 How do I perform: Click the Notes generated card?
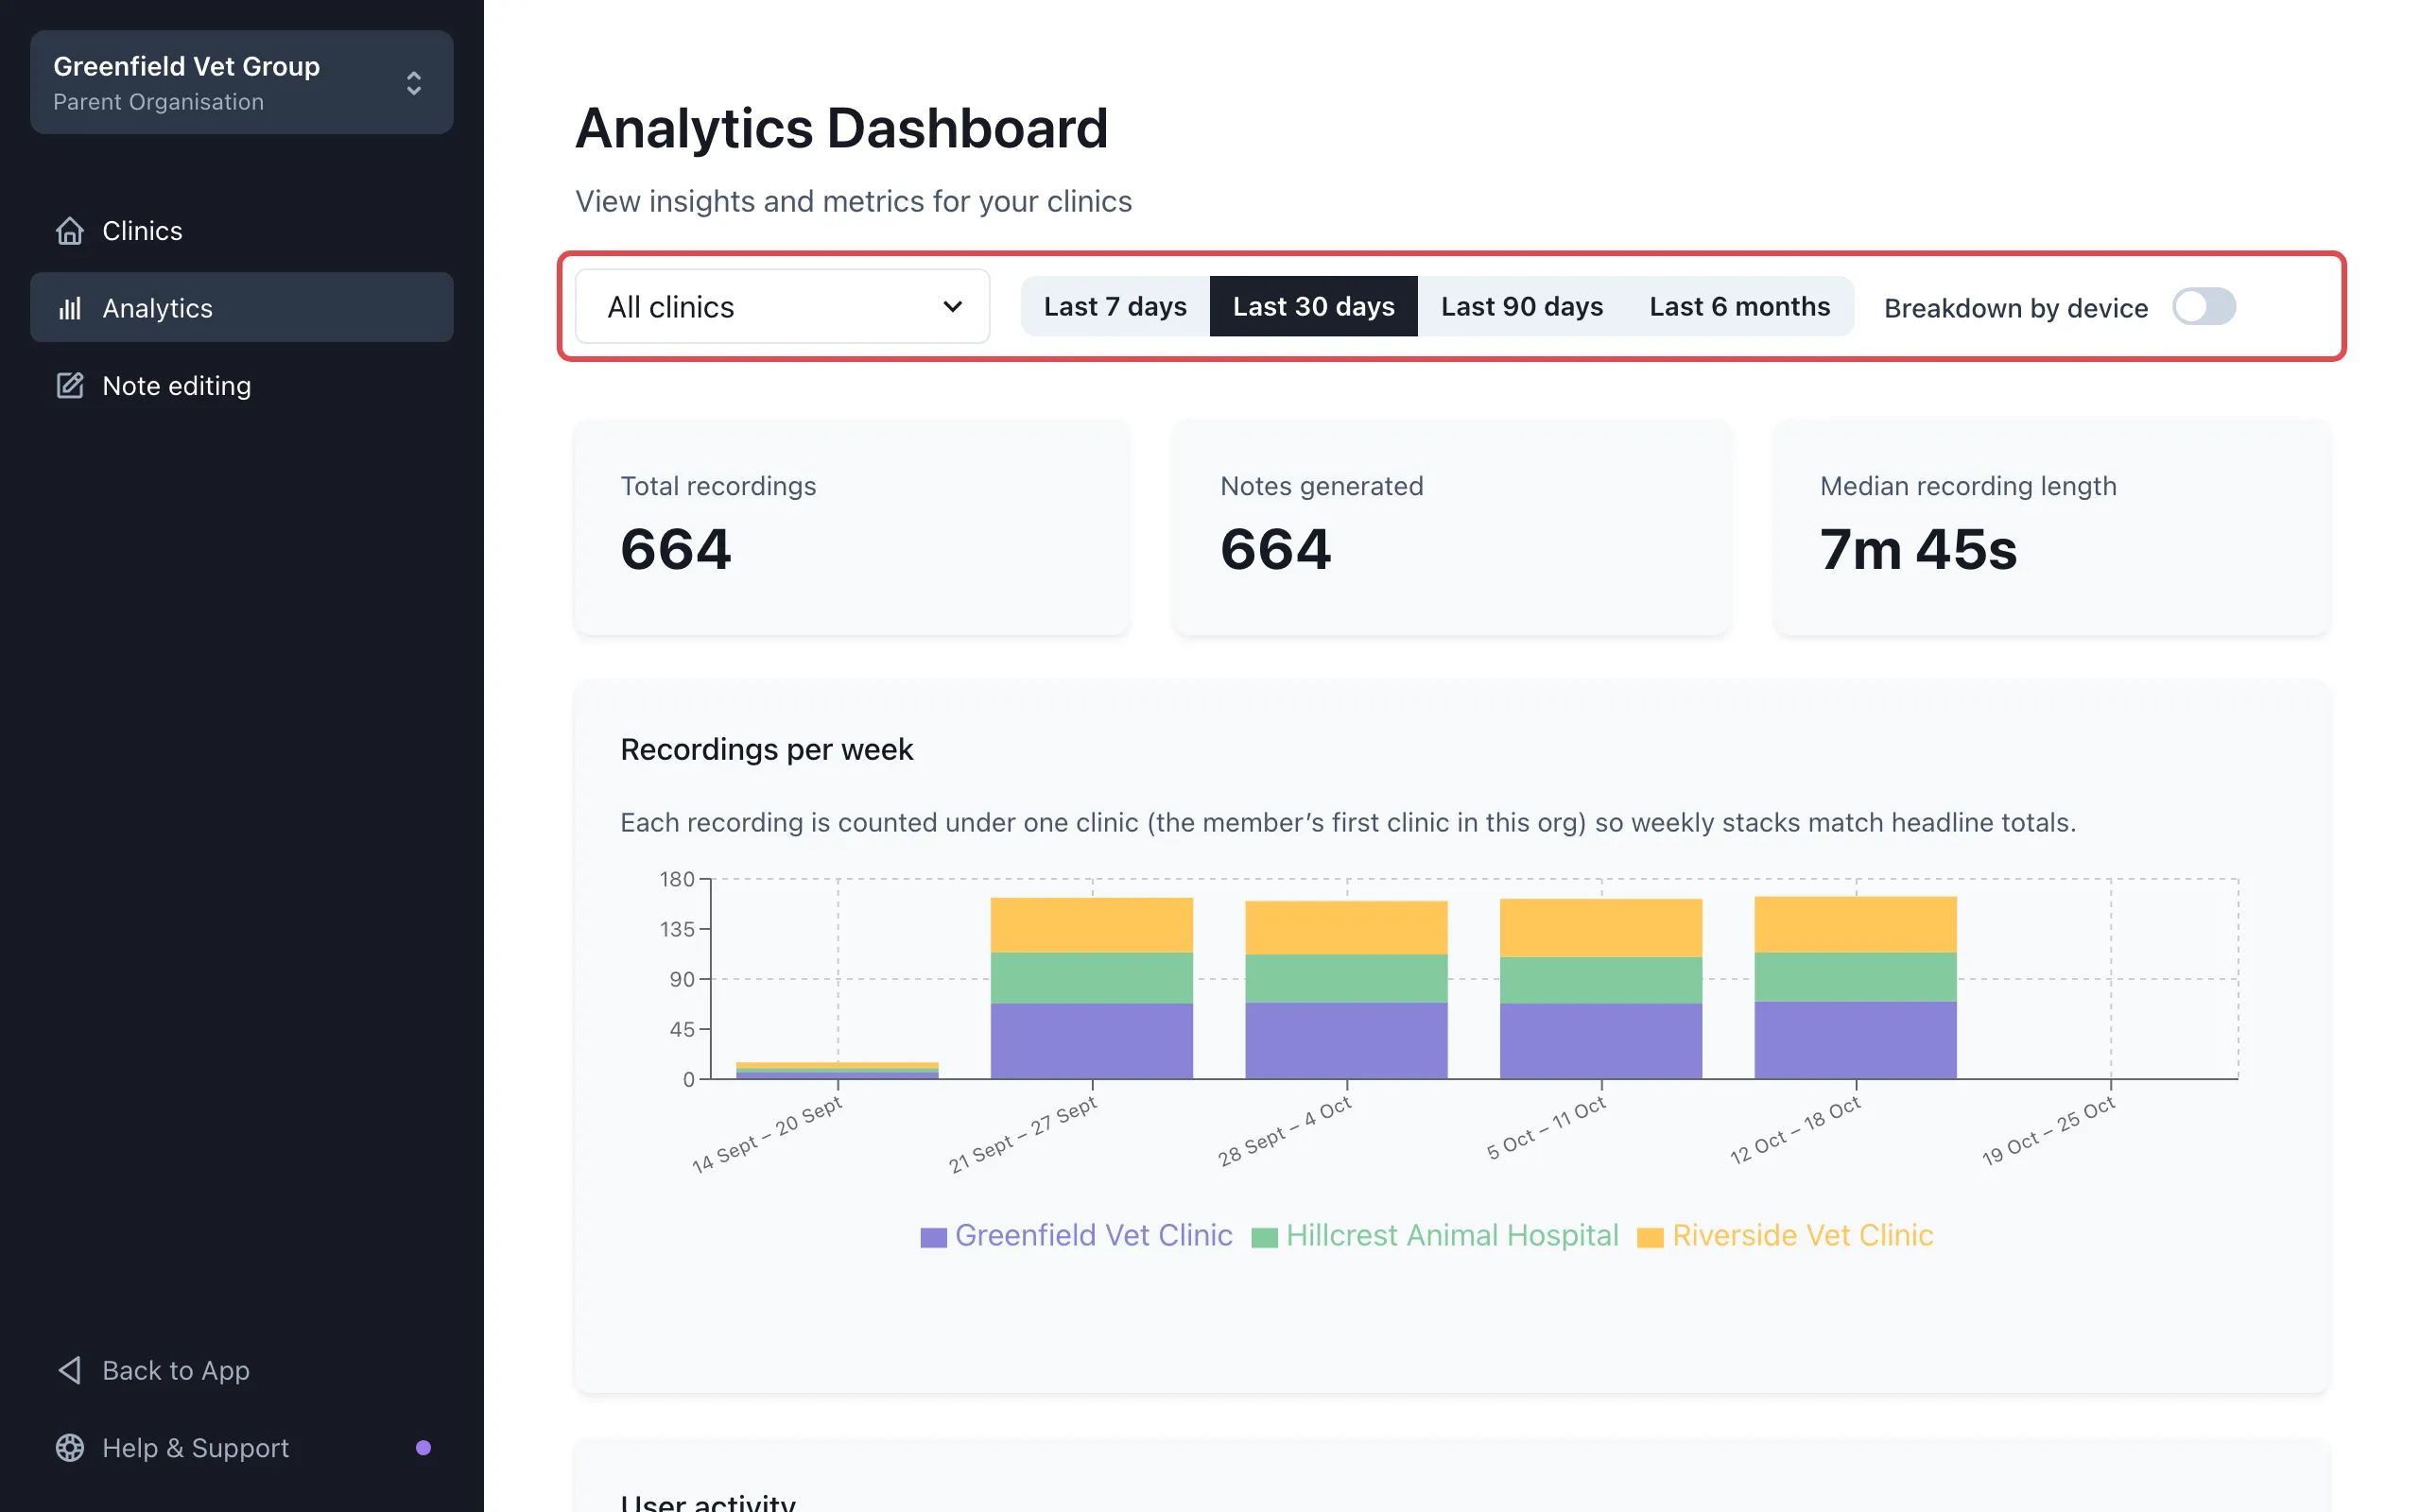tap(1451, 527)
